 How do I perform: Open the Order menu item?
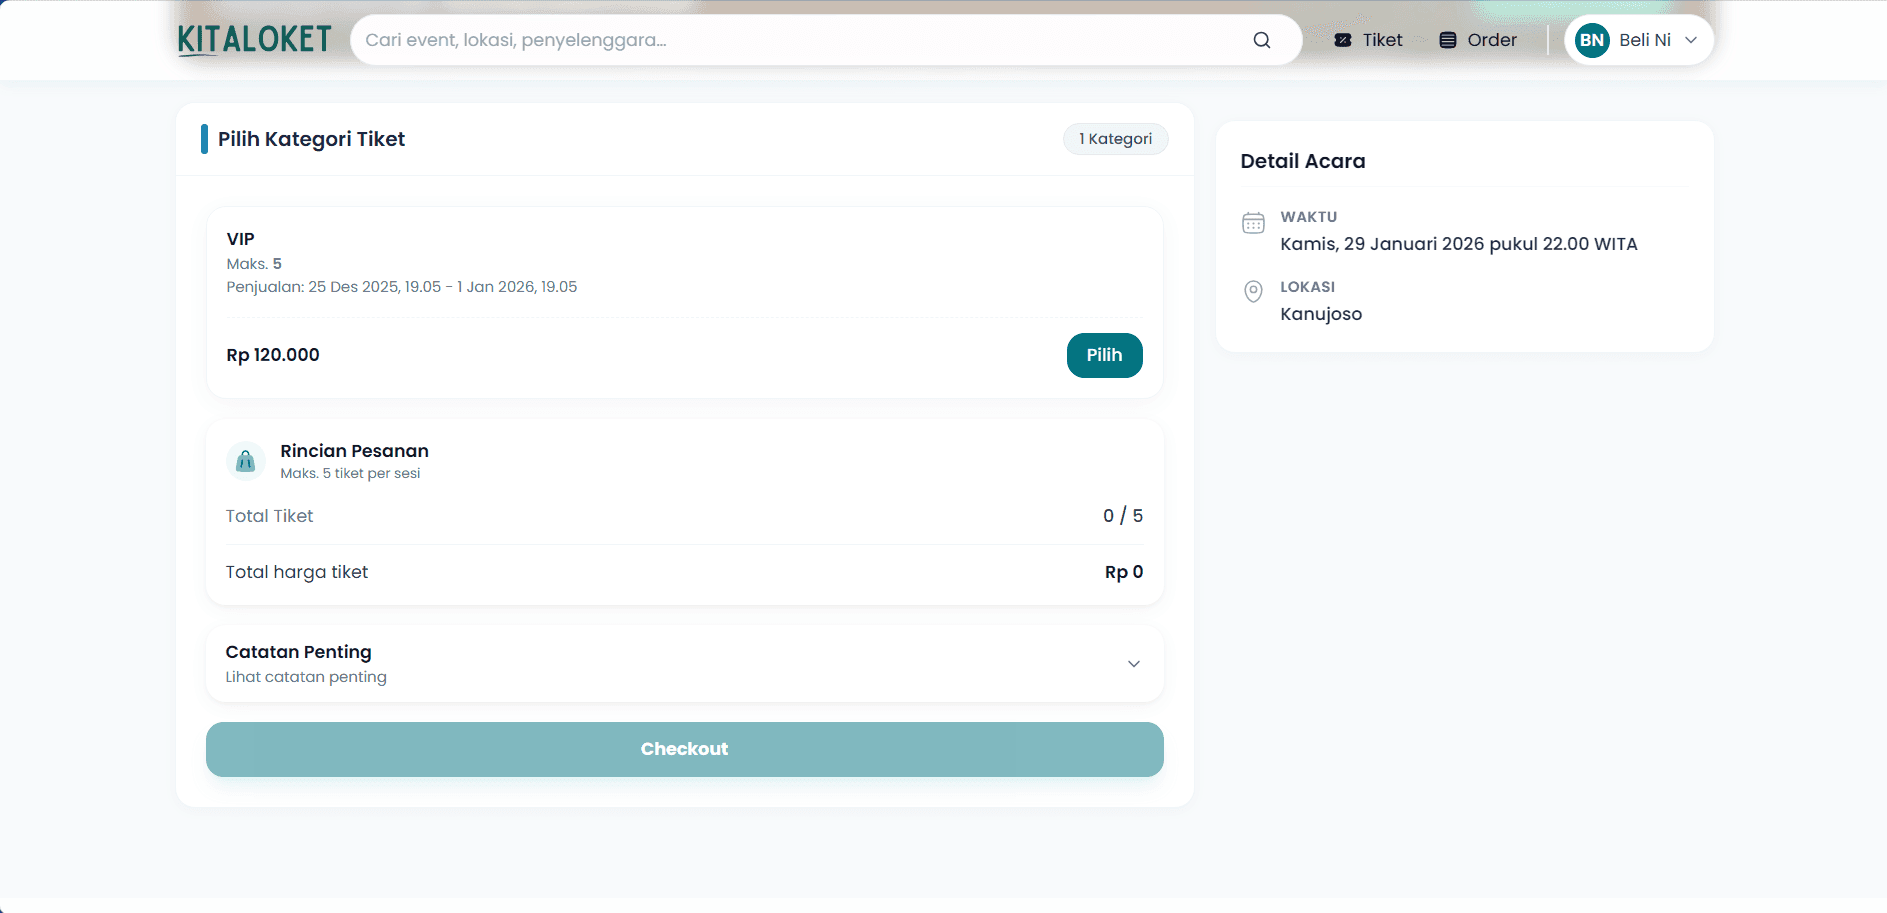point(1478,40)
